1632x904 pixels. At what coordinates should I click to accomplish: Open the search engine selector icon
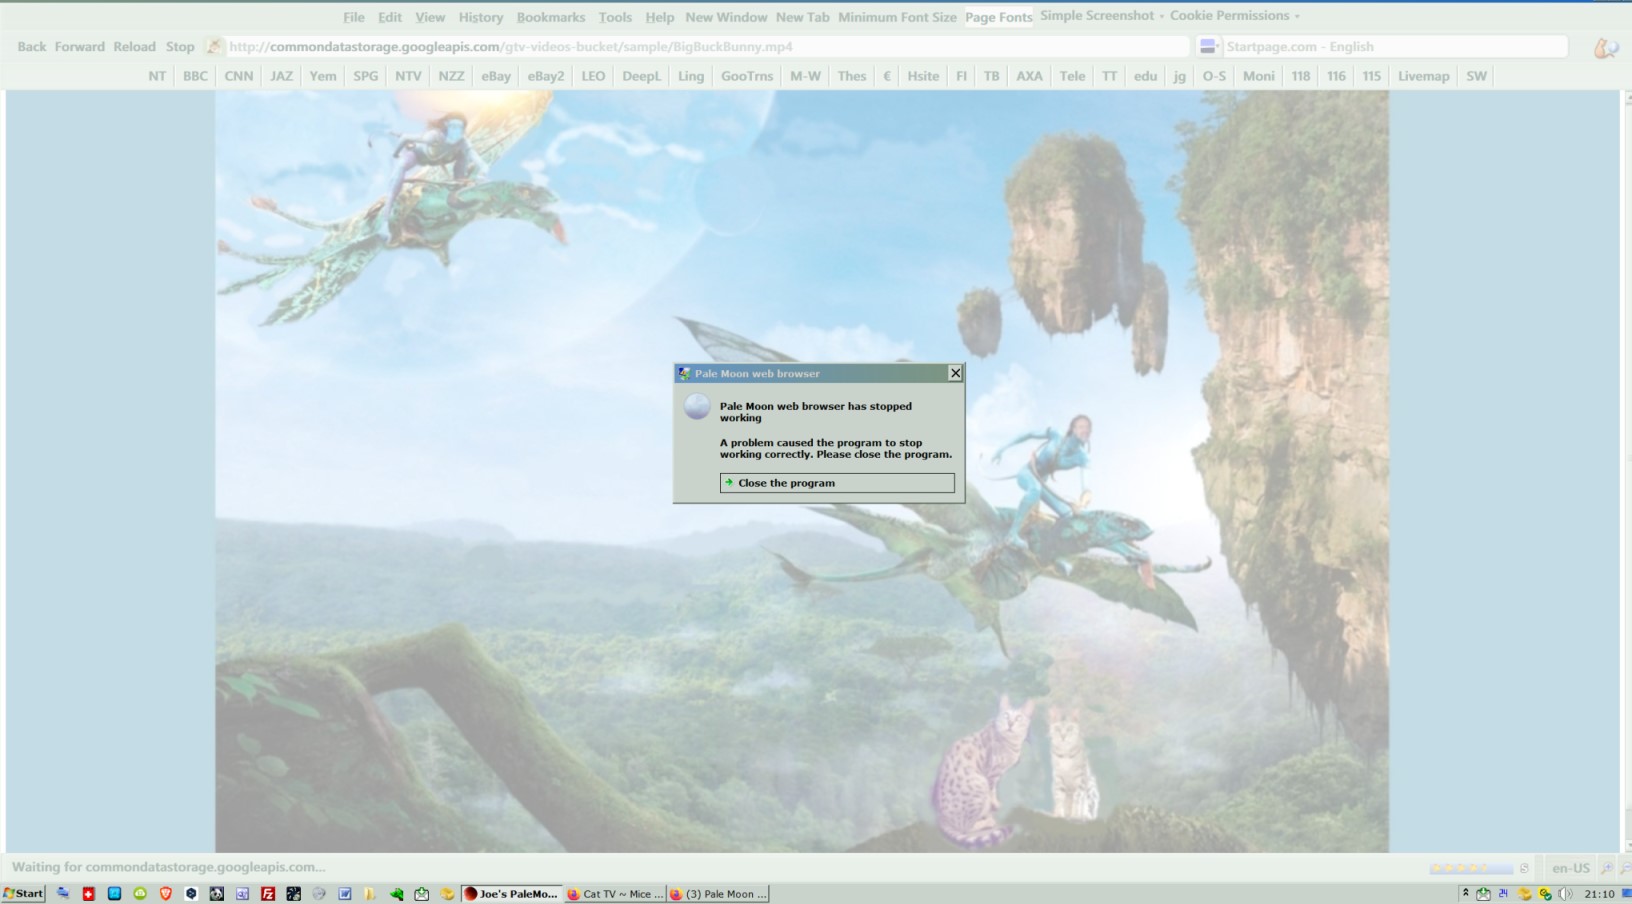pyautogui.click(x=1209, y=46)
